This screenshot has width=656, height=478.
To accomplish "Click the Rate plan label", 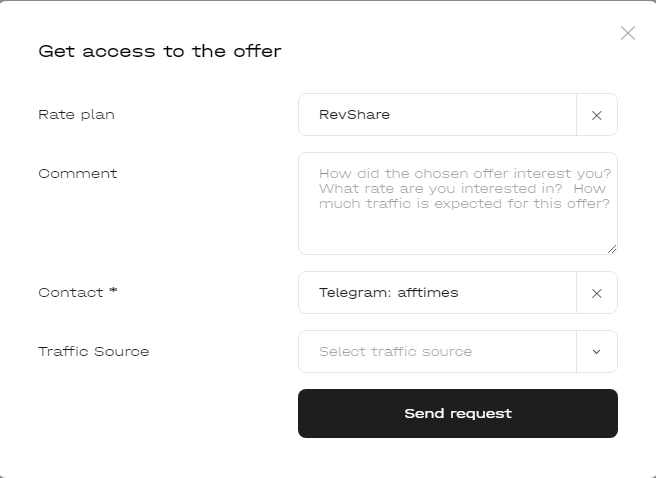I will pos(76,115).
